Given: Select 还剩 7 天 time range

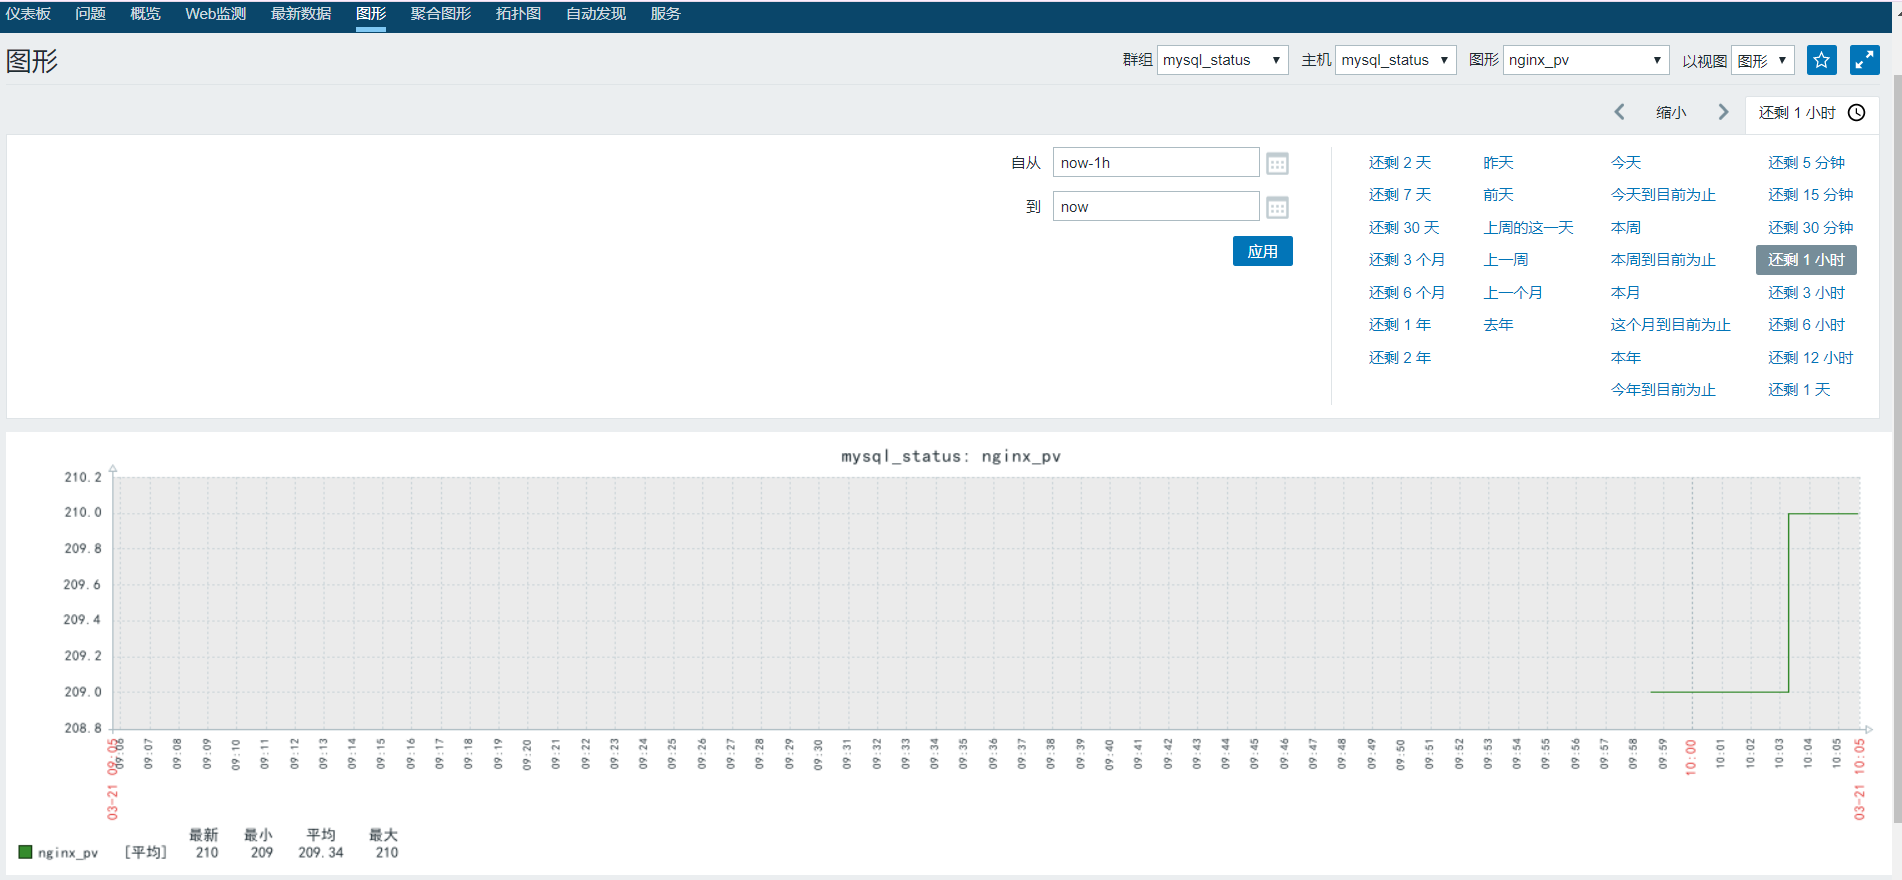Looking at the screenshot, I should coord(1400,195).
